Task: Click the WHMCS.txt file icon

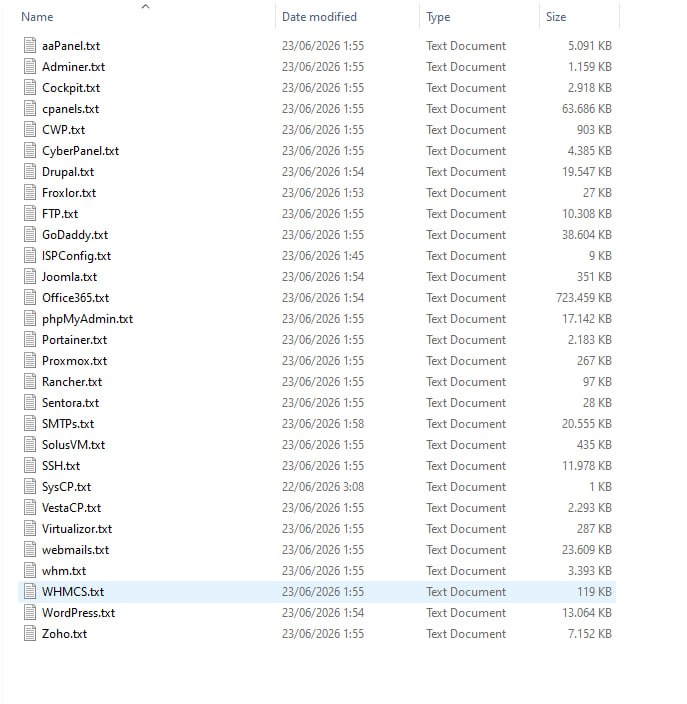Action: pyautogui.click(x=30, y=591)
